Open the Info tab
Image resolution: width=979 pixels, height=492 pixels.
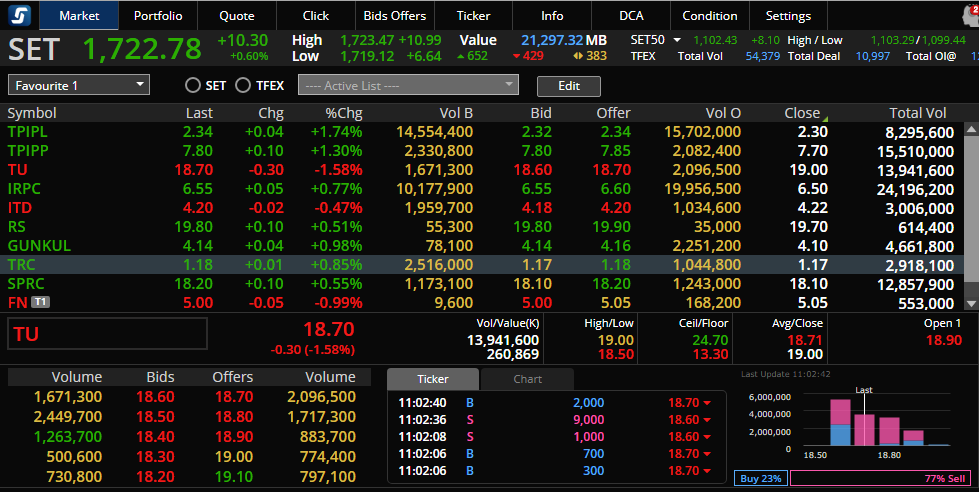click(x=552, y=16)
